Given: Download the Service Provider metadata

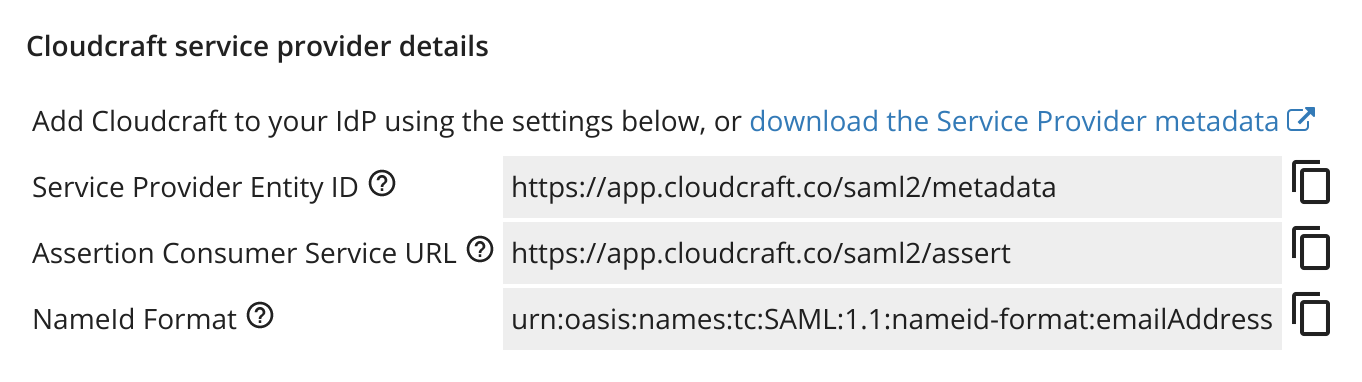Looking at the screenshot, I should click(1015, 122).
